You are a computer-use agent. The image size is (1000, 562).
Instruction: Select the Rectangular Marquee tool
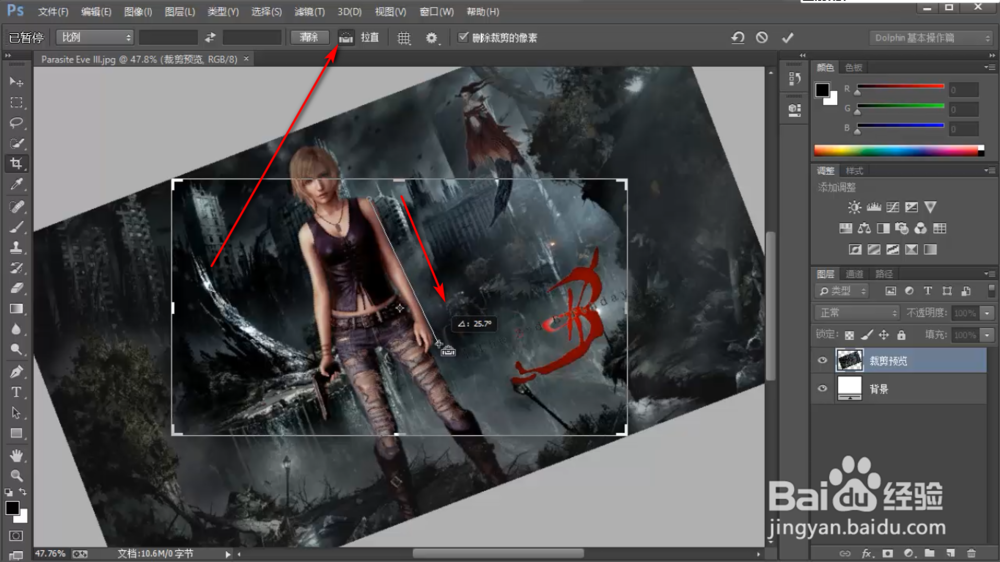(16, 103)
